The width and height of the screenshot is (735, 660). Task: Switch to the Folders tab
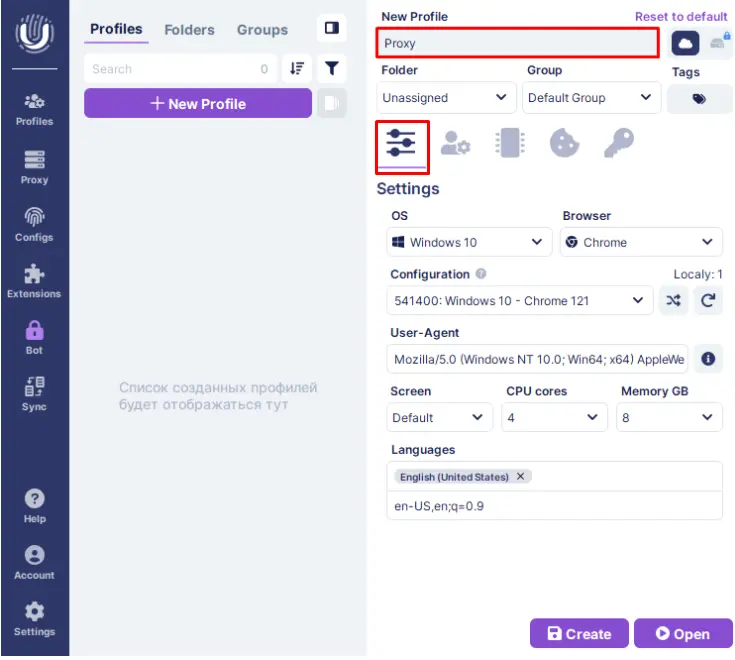point(190,30)
